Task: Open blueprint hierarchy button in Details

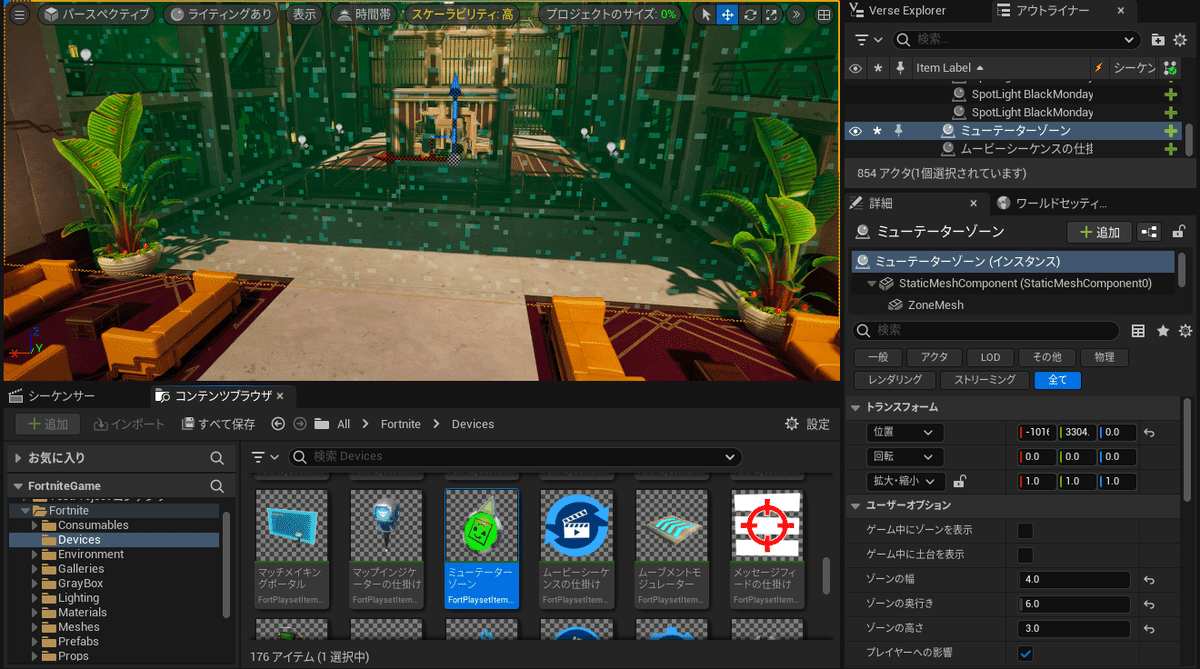Action: 1148,232
